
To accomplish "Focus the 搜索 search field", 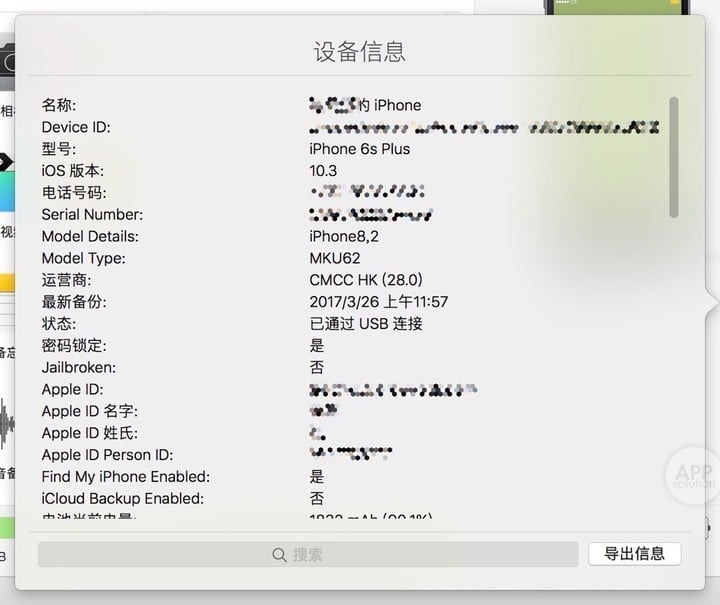I will click(308, 554).
